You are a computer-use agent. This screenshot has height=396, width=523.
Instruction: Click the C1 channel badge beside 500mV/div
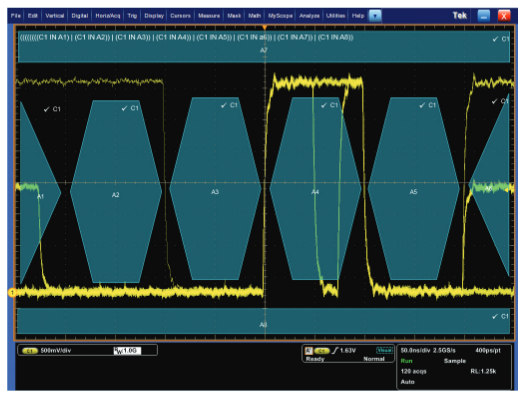[x=30, y=351]
